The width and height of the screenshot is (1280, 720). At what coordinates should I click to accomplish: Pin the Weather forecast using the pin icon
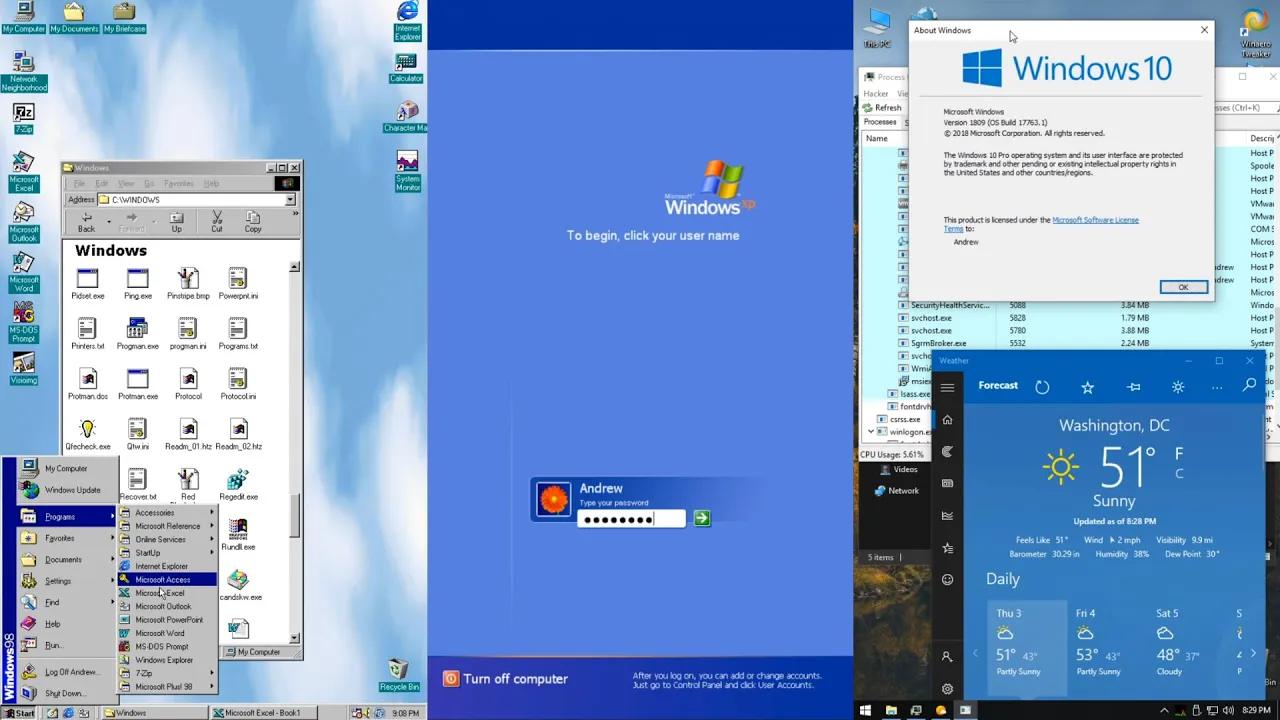[x=1133, y=387]
